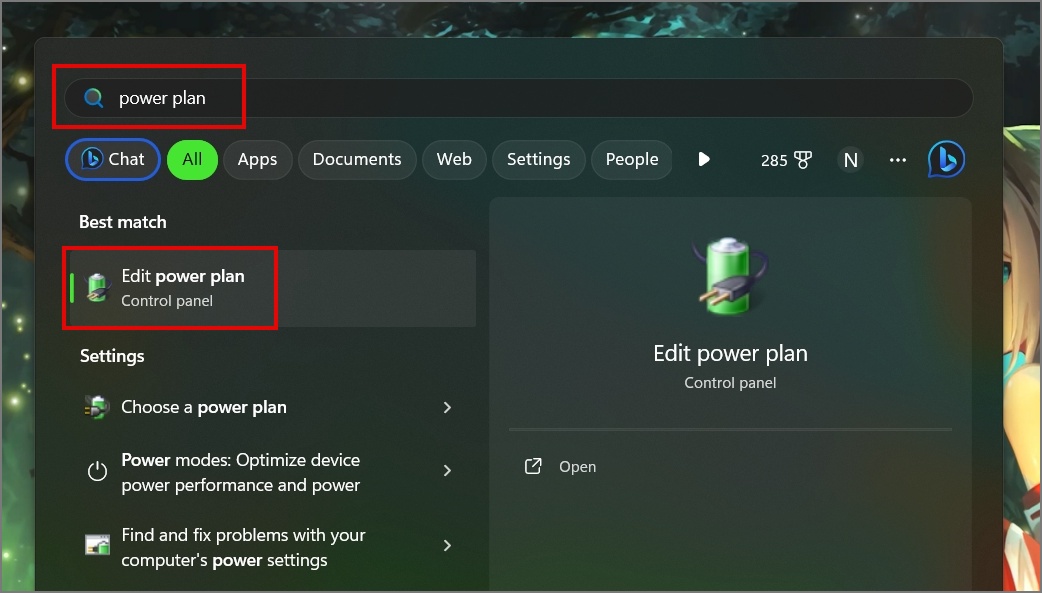Screen dimensions: 1042x593
Task: Switch to the Web filter
Action: [x=454, y=160]
